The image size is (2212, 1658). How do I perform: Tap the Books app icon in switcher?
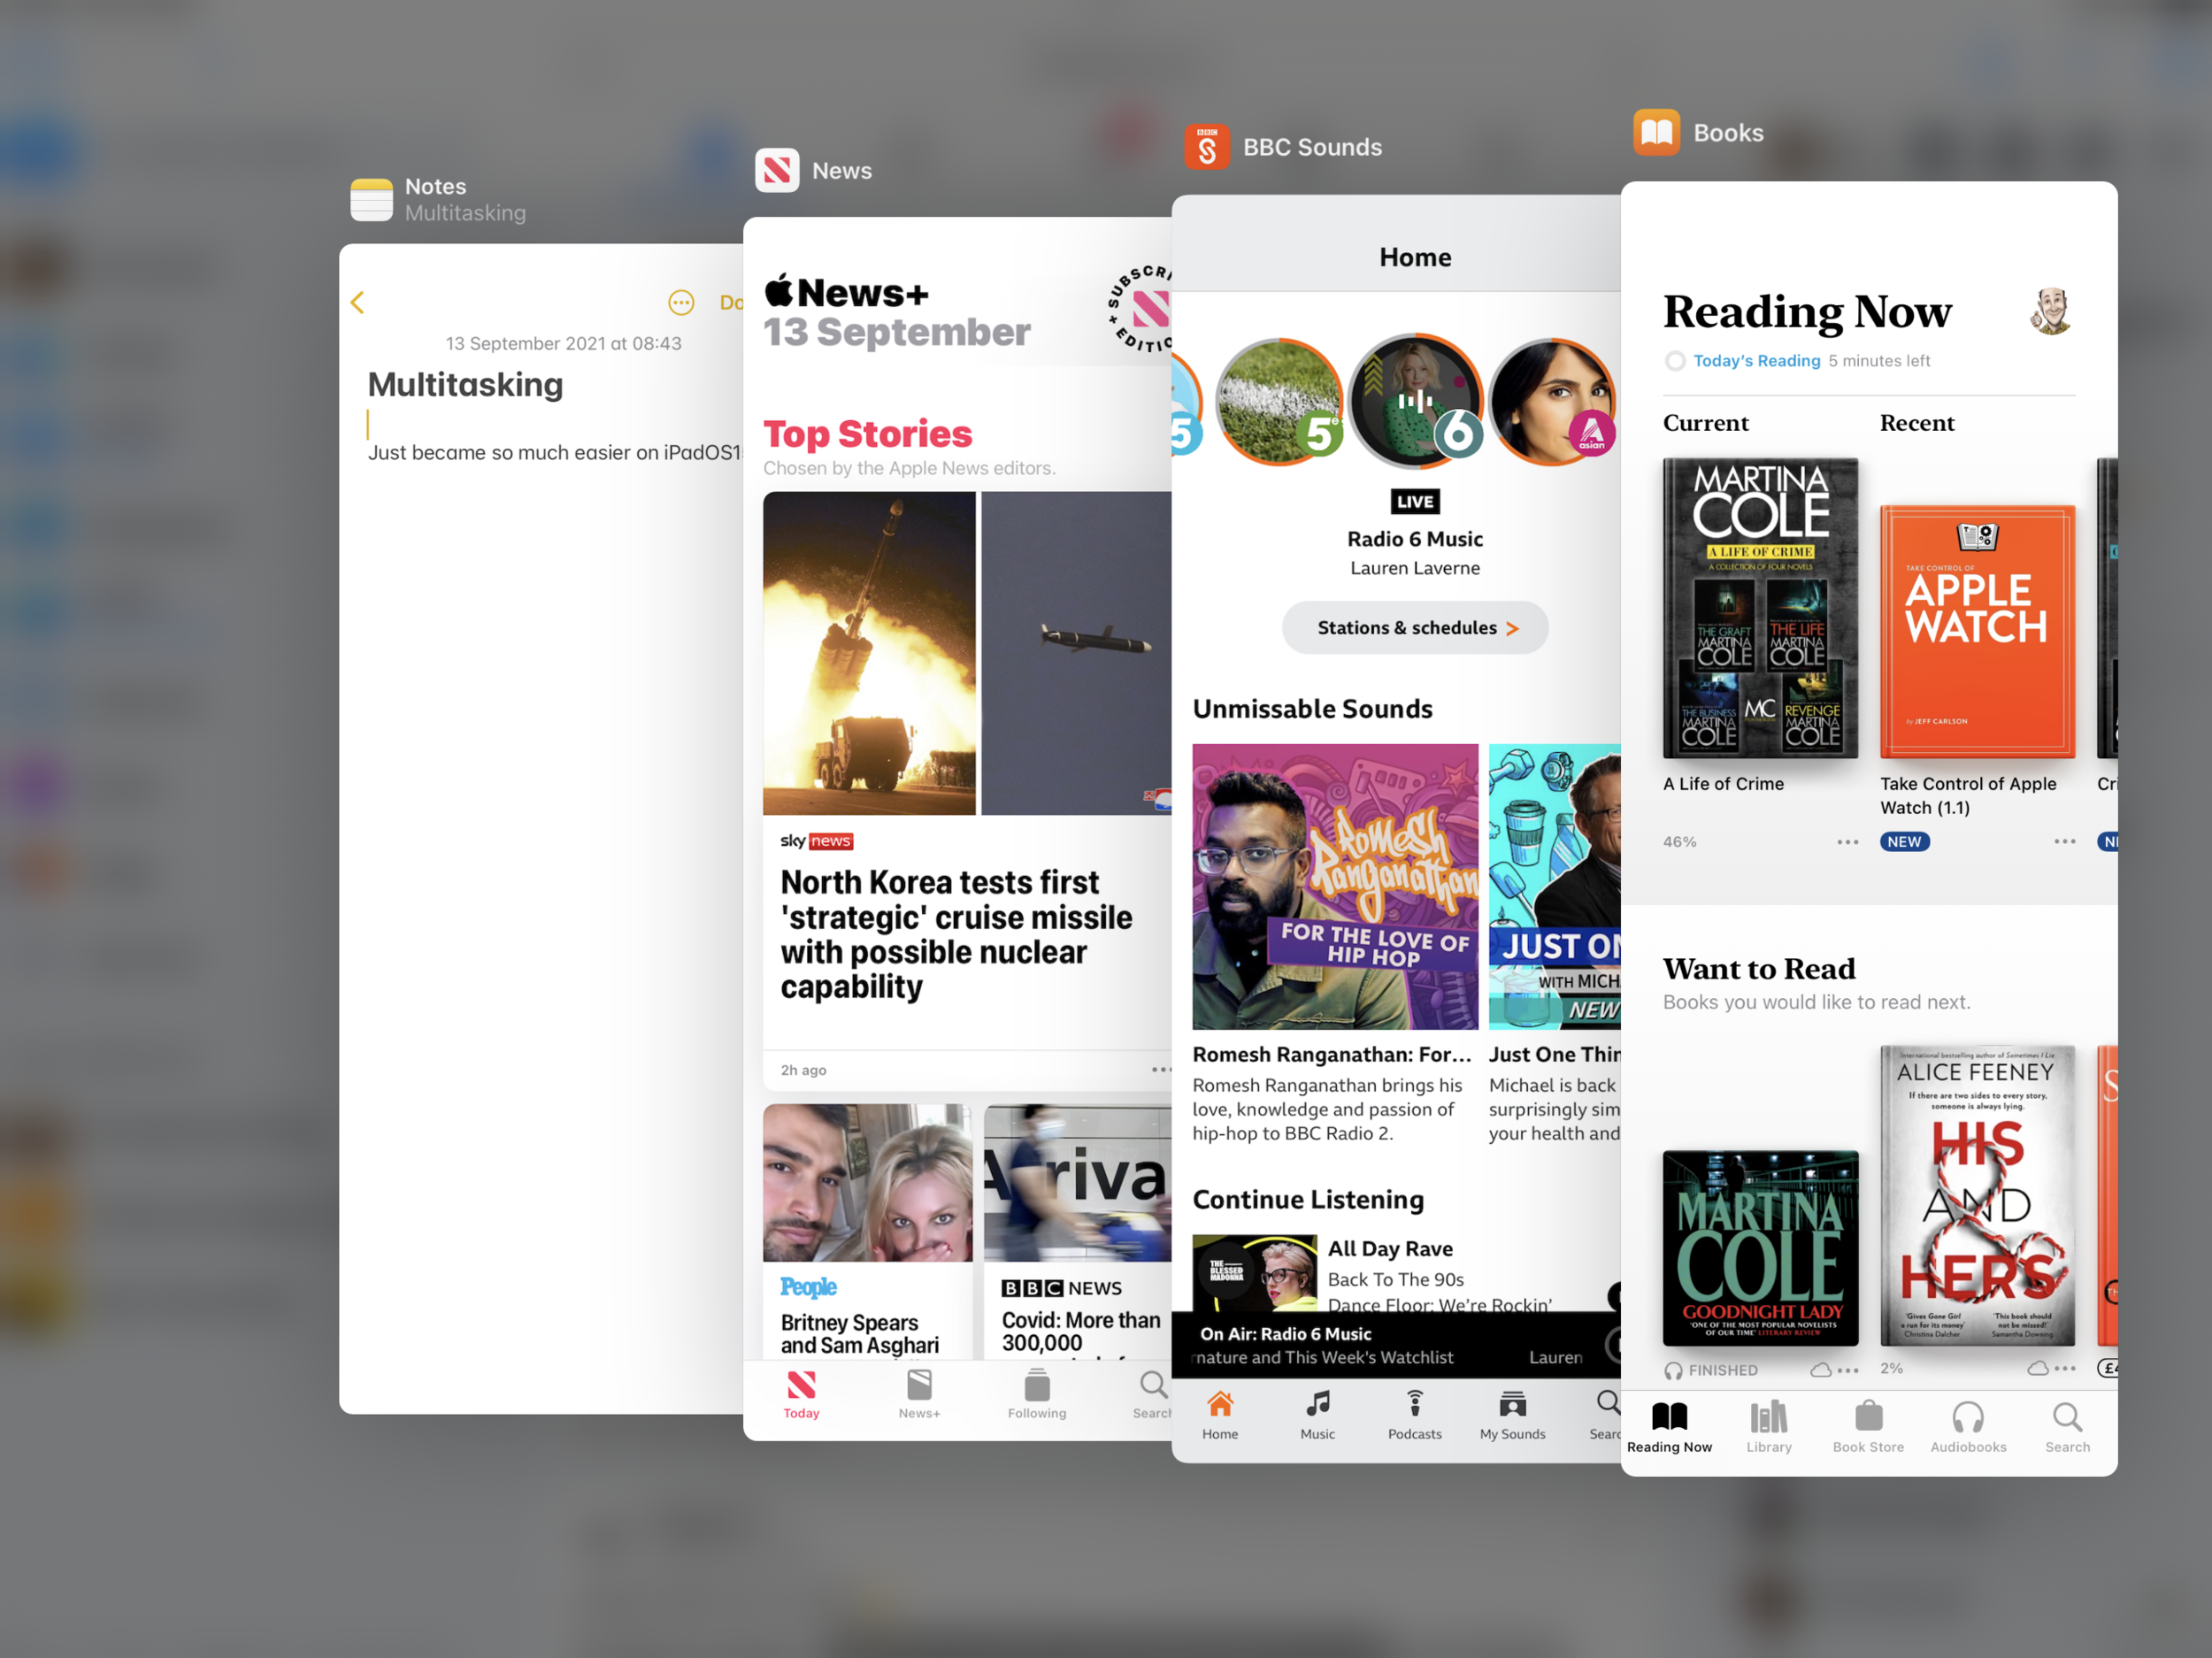(1657, 132)
